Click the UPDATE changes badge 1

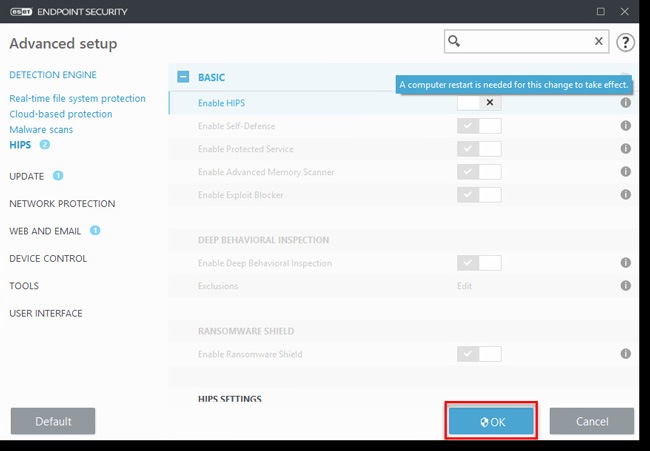pyautogui.click(x=58, y=176)
